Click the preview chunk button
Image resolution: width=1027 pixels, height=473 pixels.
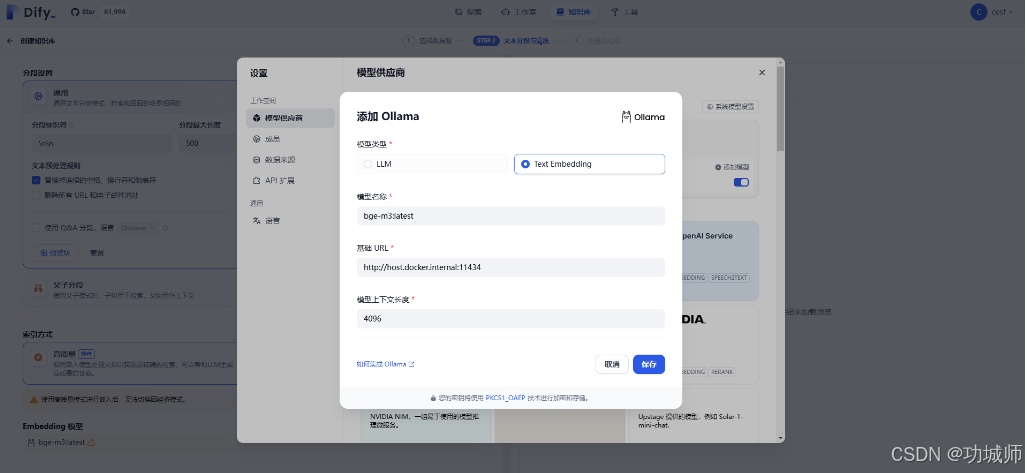pos(56,252)
